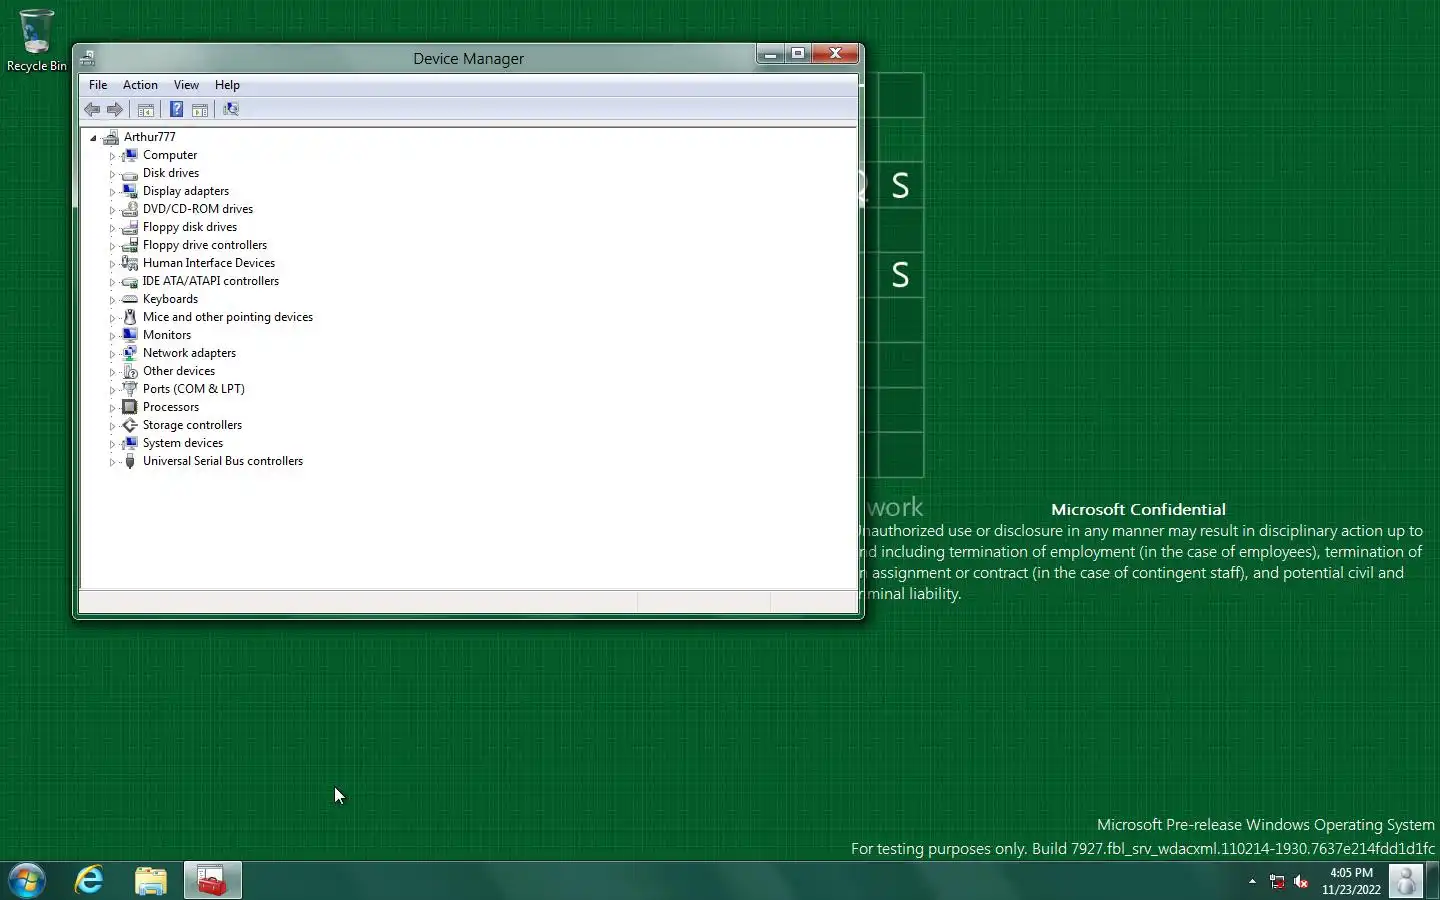Click the network tray icon
1440x900 pixels.
(x=1277, y=881)
